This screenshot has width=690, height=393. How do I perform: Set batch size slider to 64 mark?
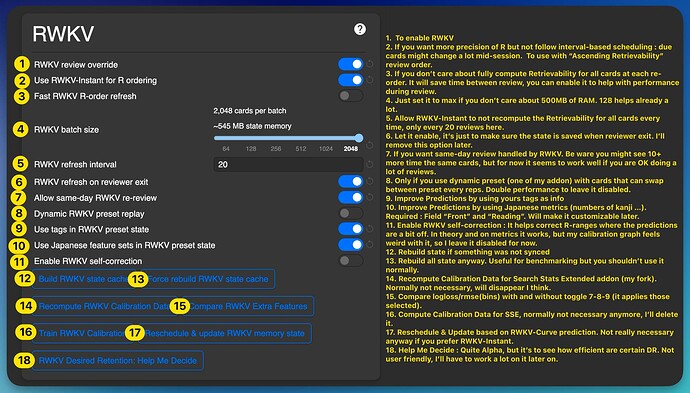coord(226,149)
